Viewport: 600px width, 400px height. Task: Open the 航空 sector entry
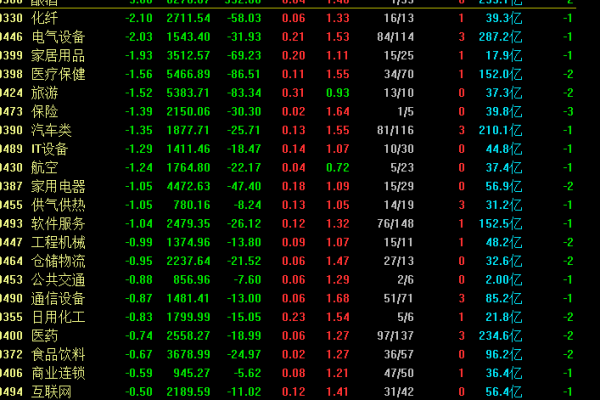[x=45, y=167]
